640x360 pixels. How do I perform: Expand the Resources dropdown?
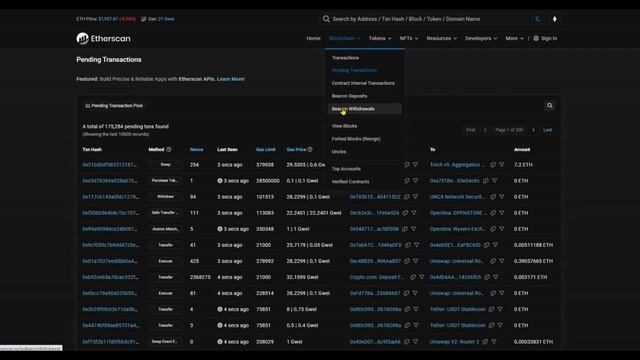point(442,38)
